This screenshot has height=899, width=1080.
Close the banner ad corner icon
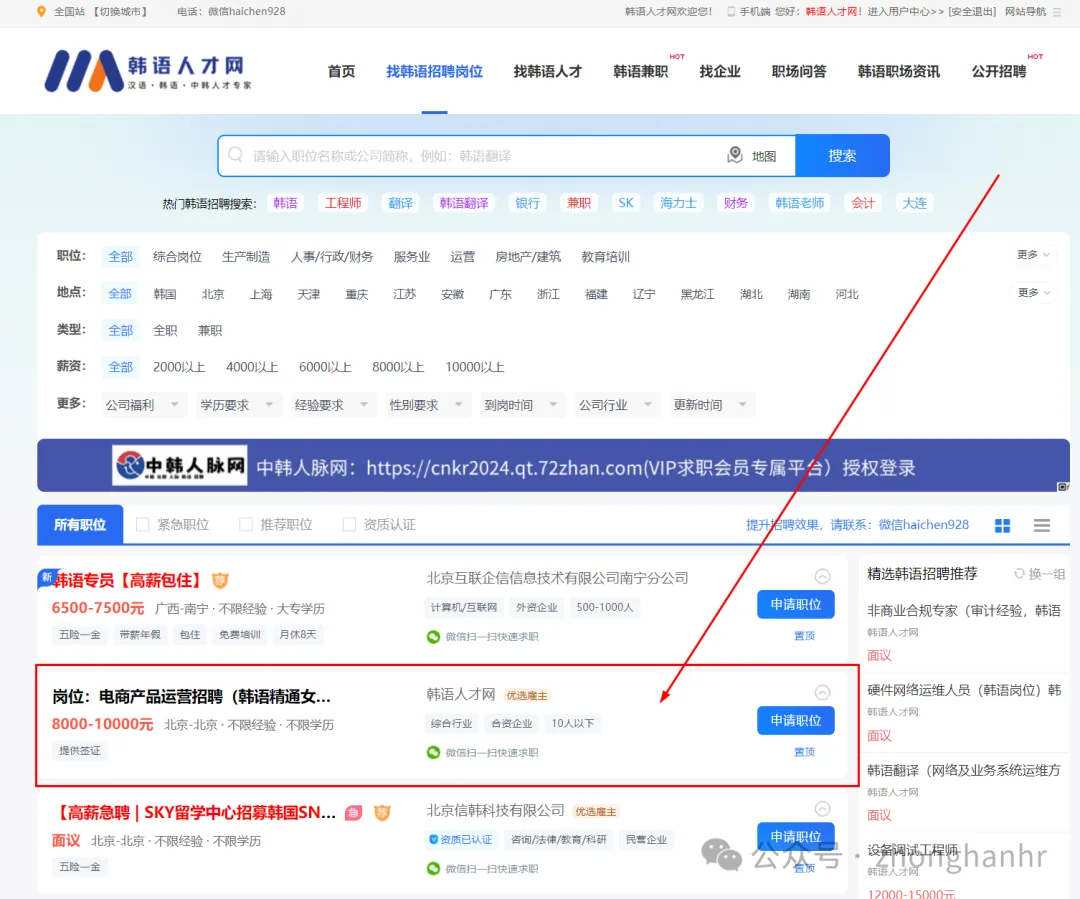(x=1063, y=486)
